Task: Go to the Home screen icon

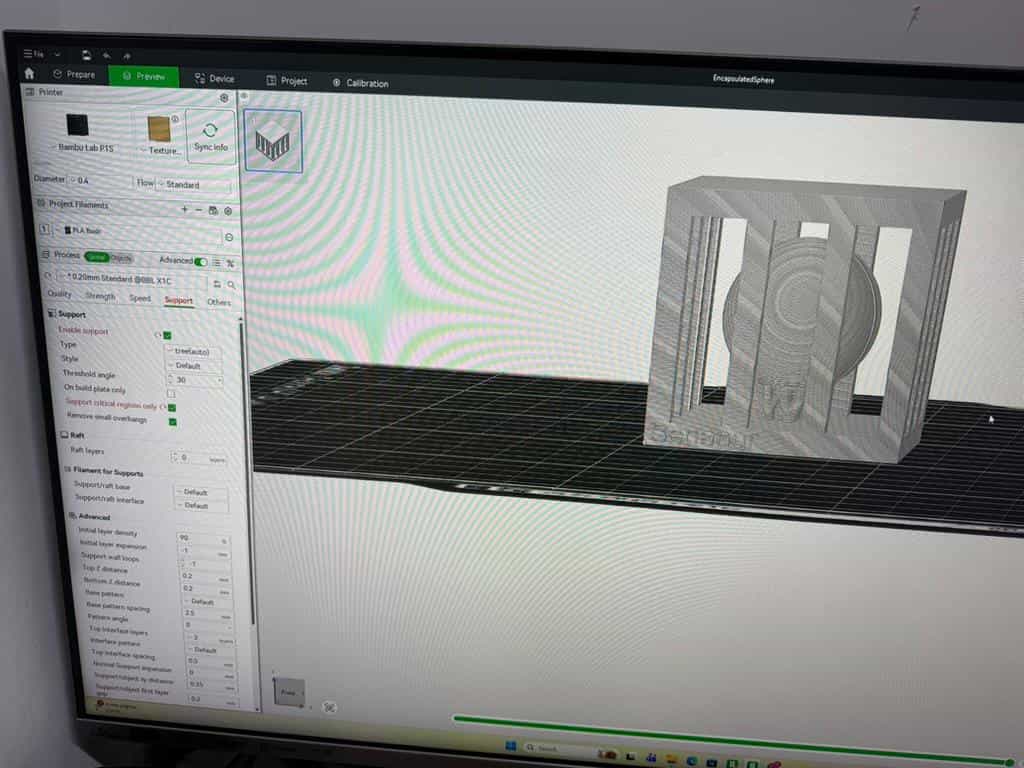Action: coord(29,73)
